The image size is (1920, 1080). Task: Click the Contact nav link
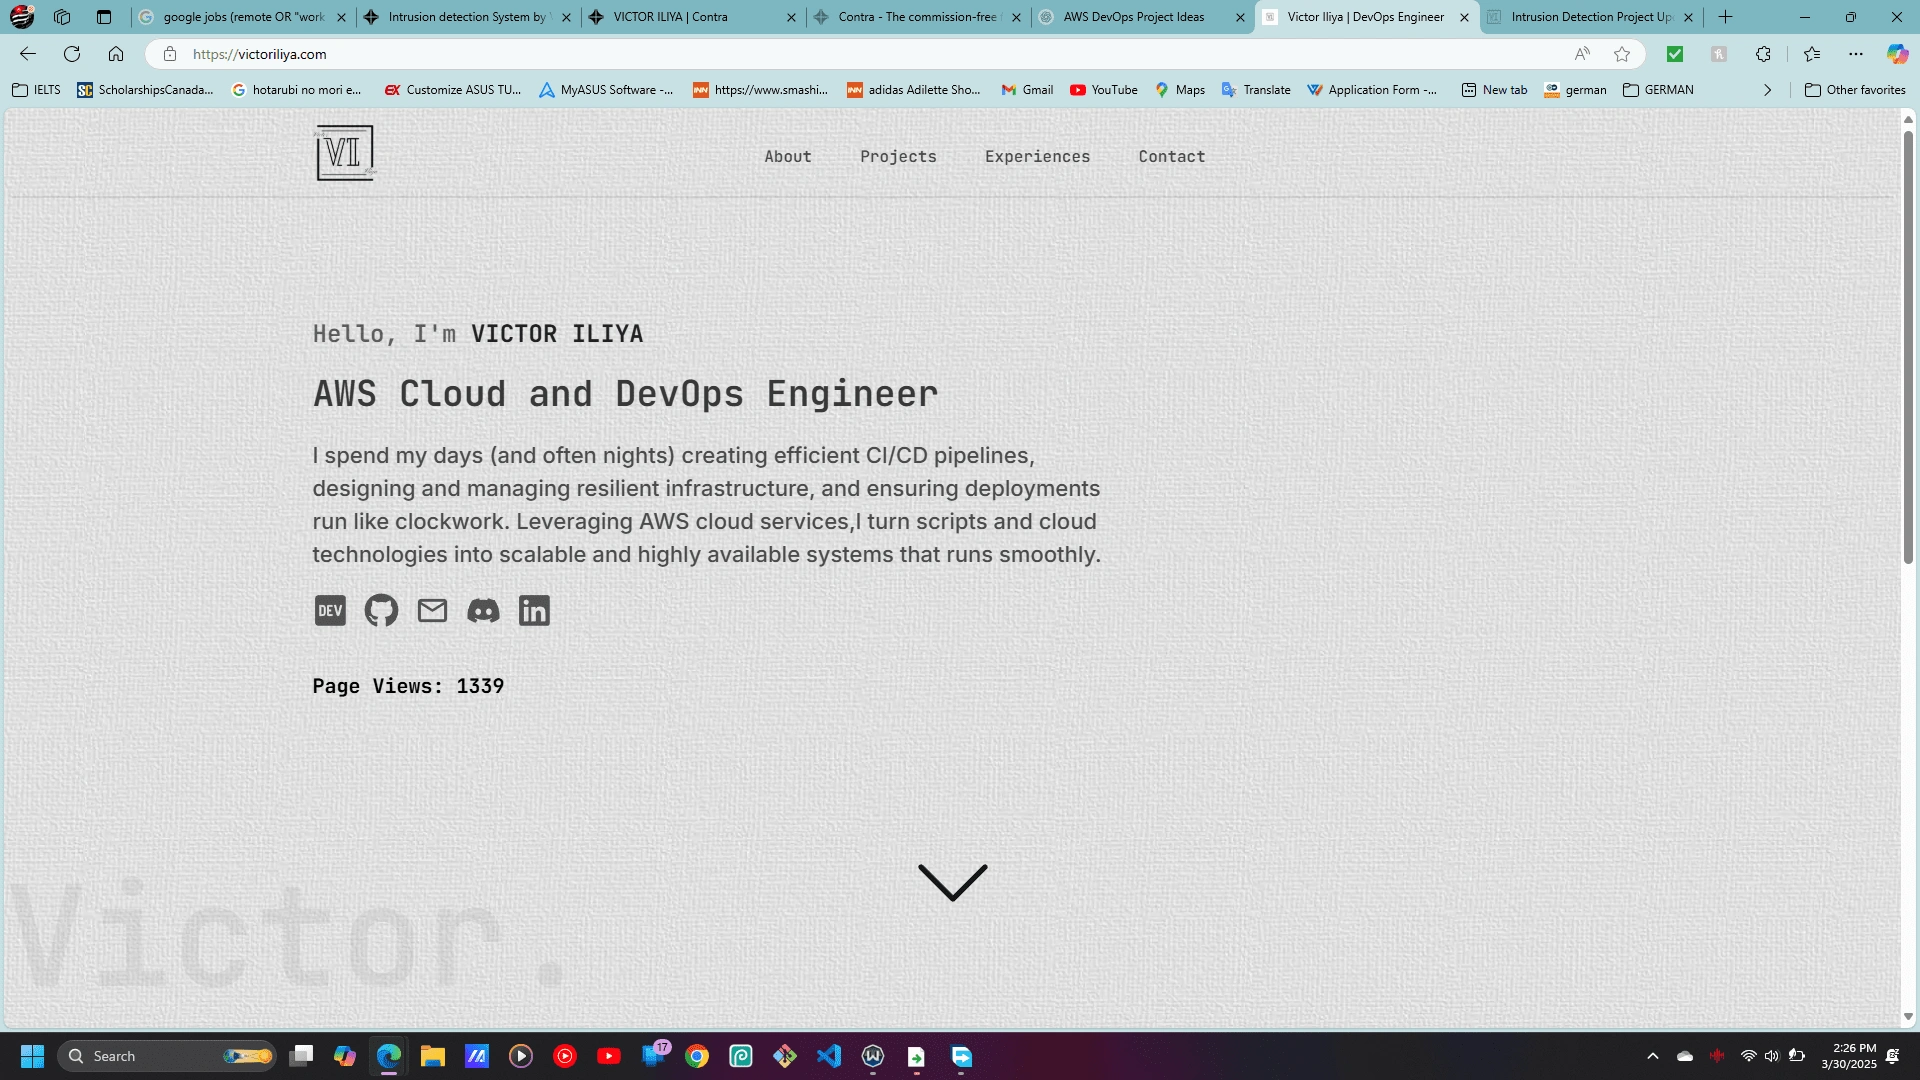[1171, 157]
